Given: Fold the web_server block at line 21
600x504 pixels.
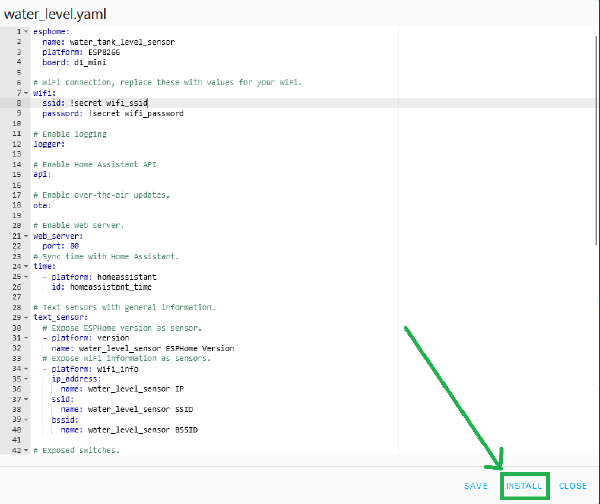Looking at the screenshot, I should point(26,235).
